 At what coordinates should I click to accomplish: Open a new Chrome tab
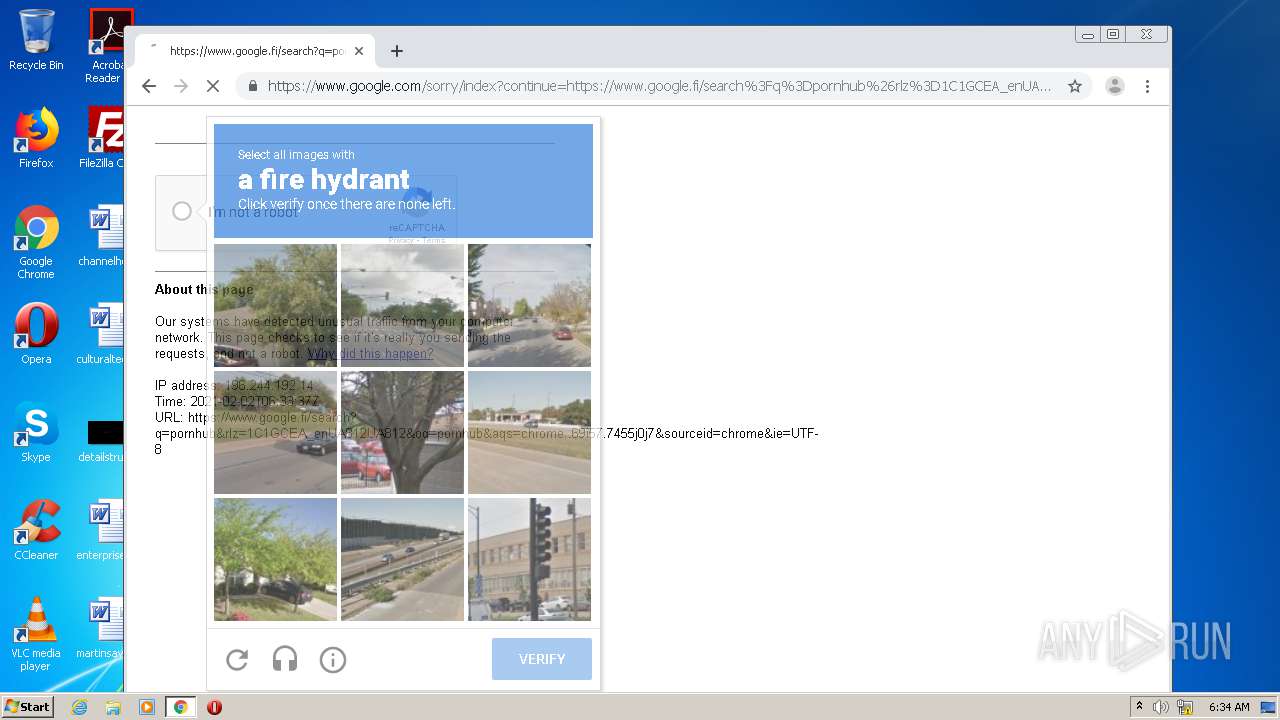(397, 51)
